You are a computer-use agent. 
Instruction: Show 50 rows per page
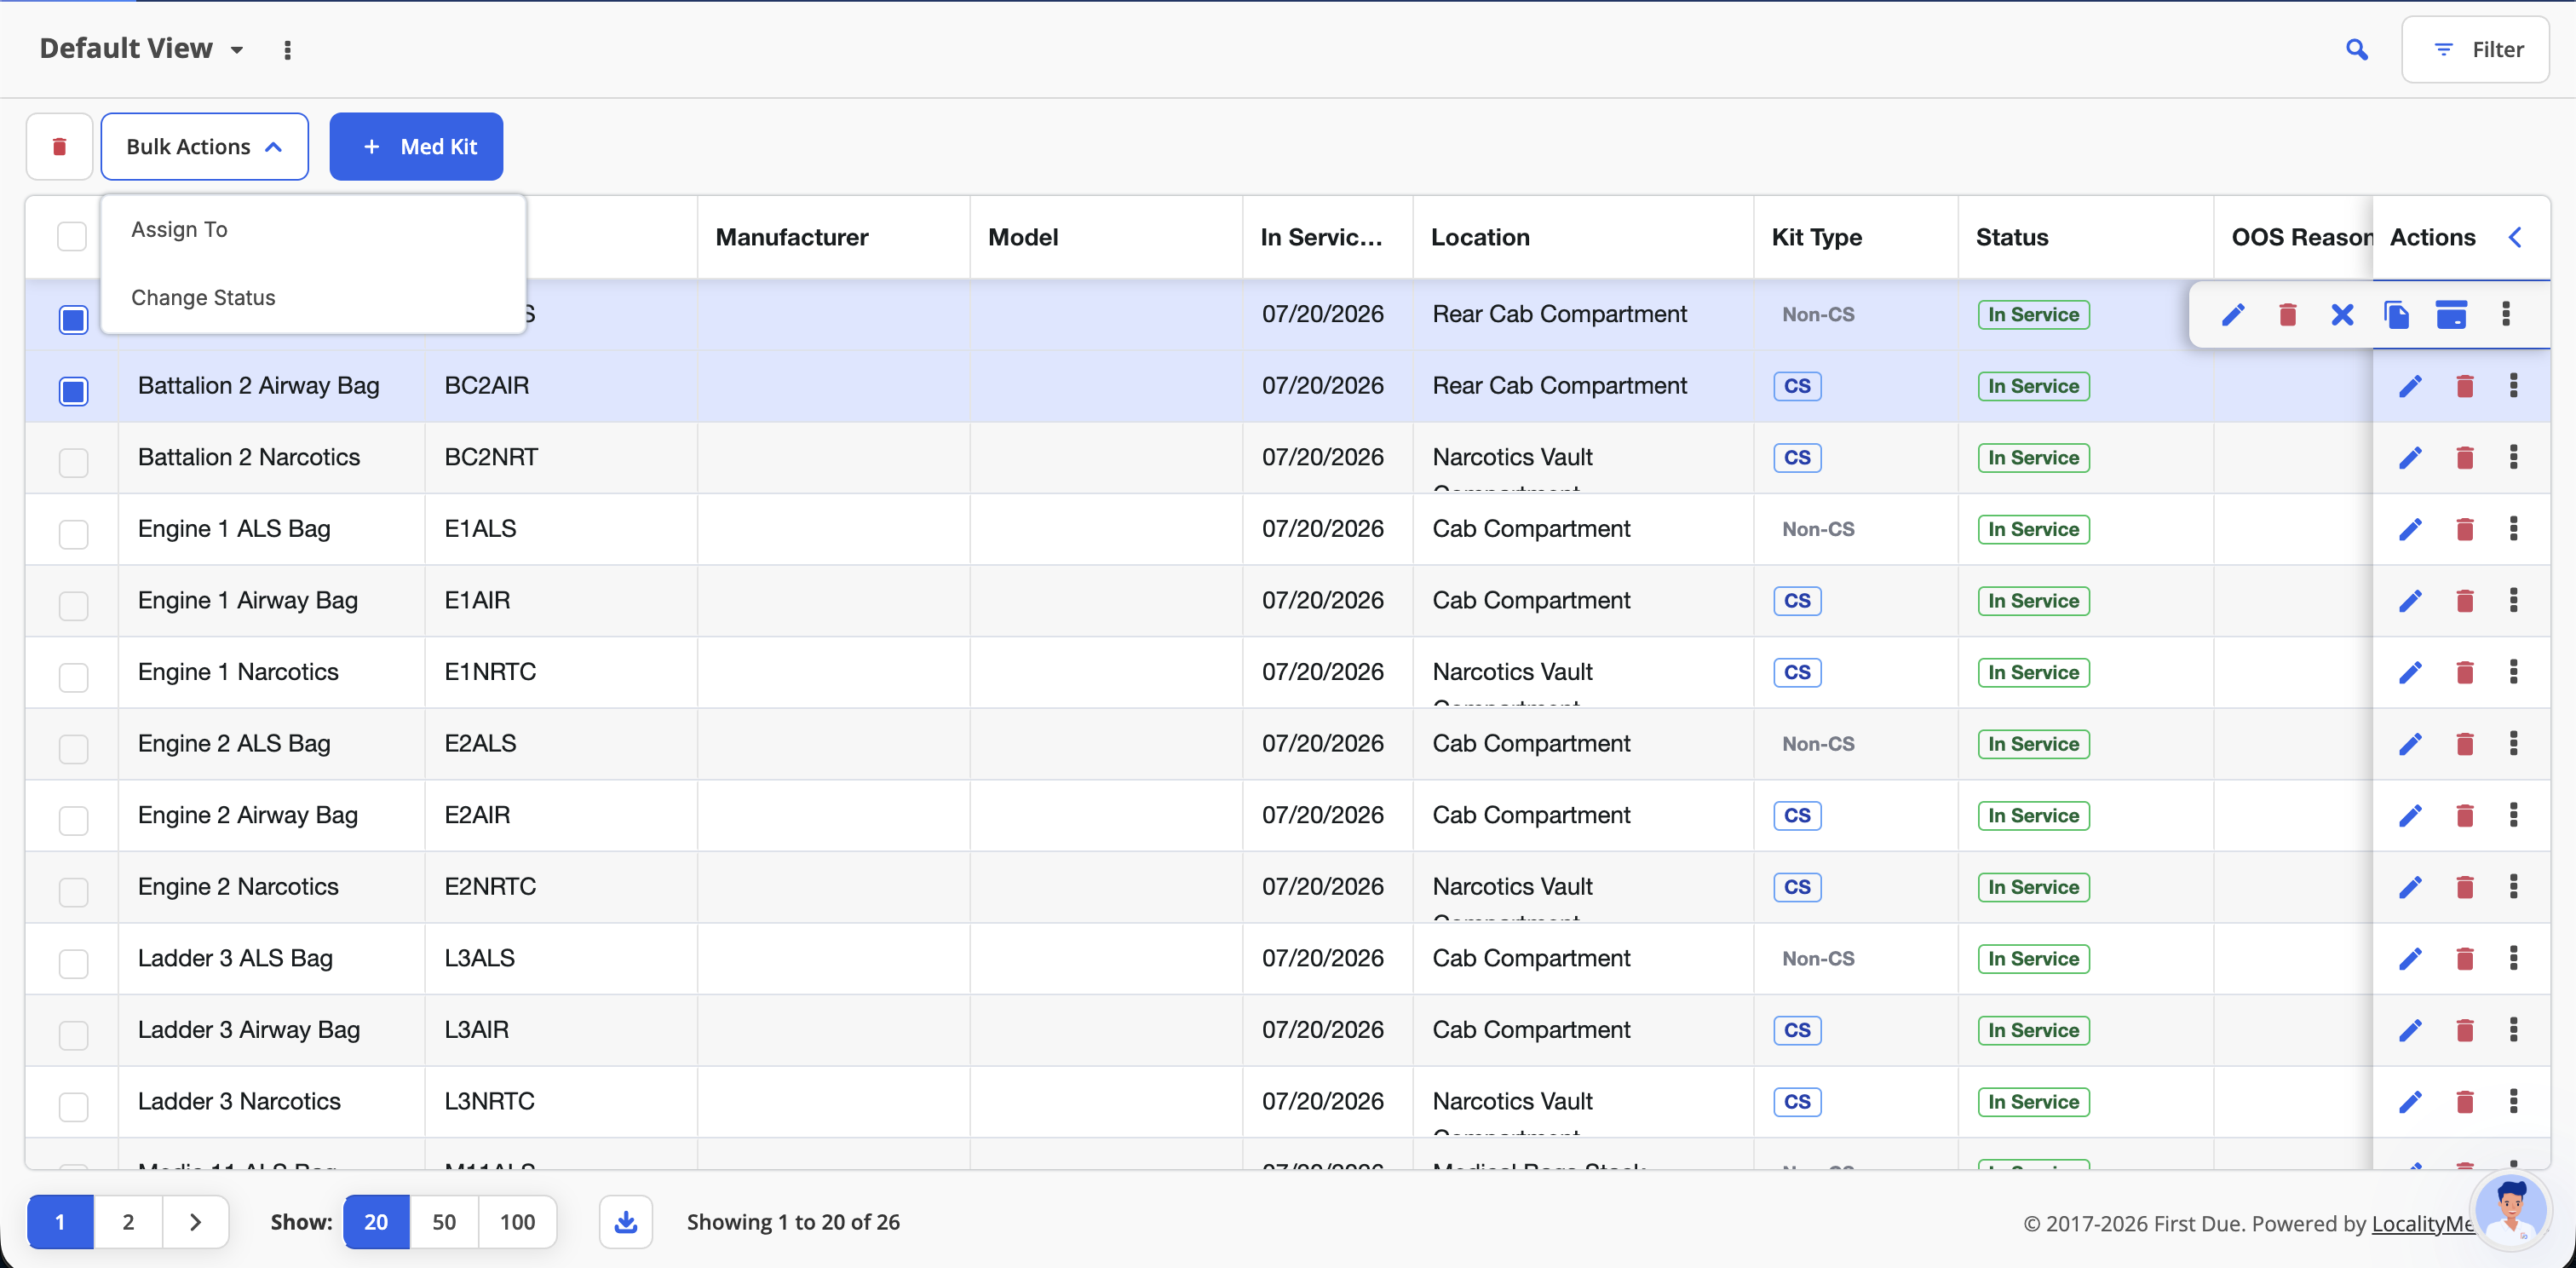[444, 1221]
